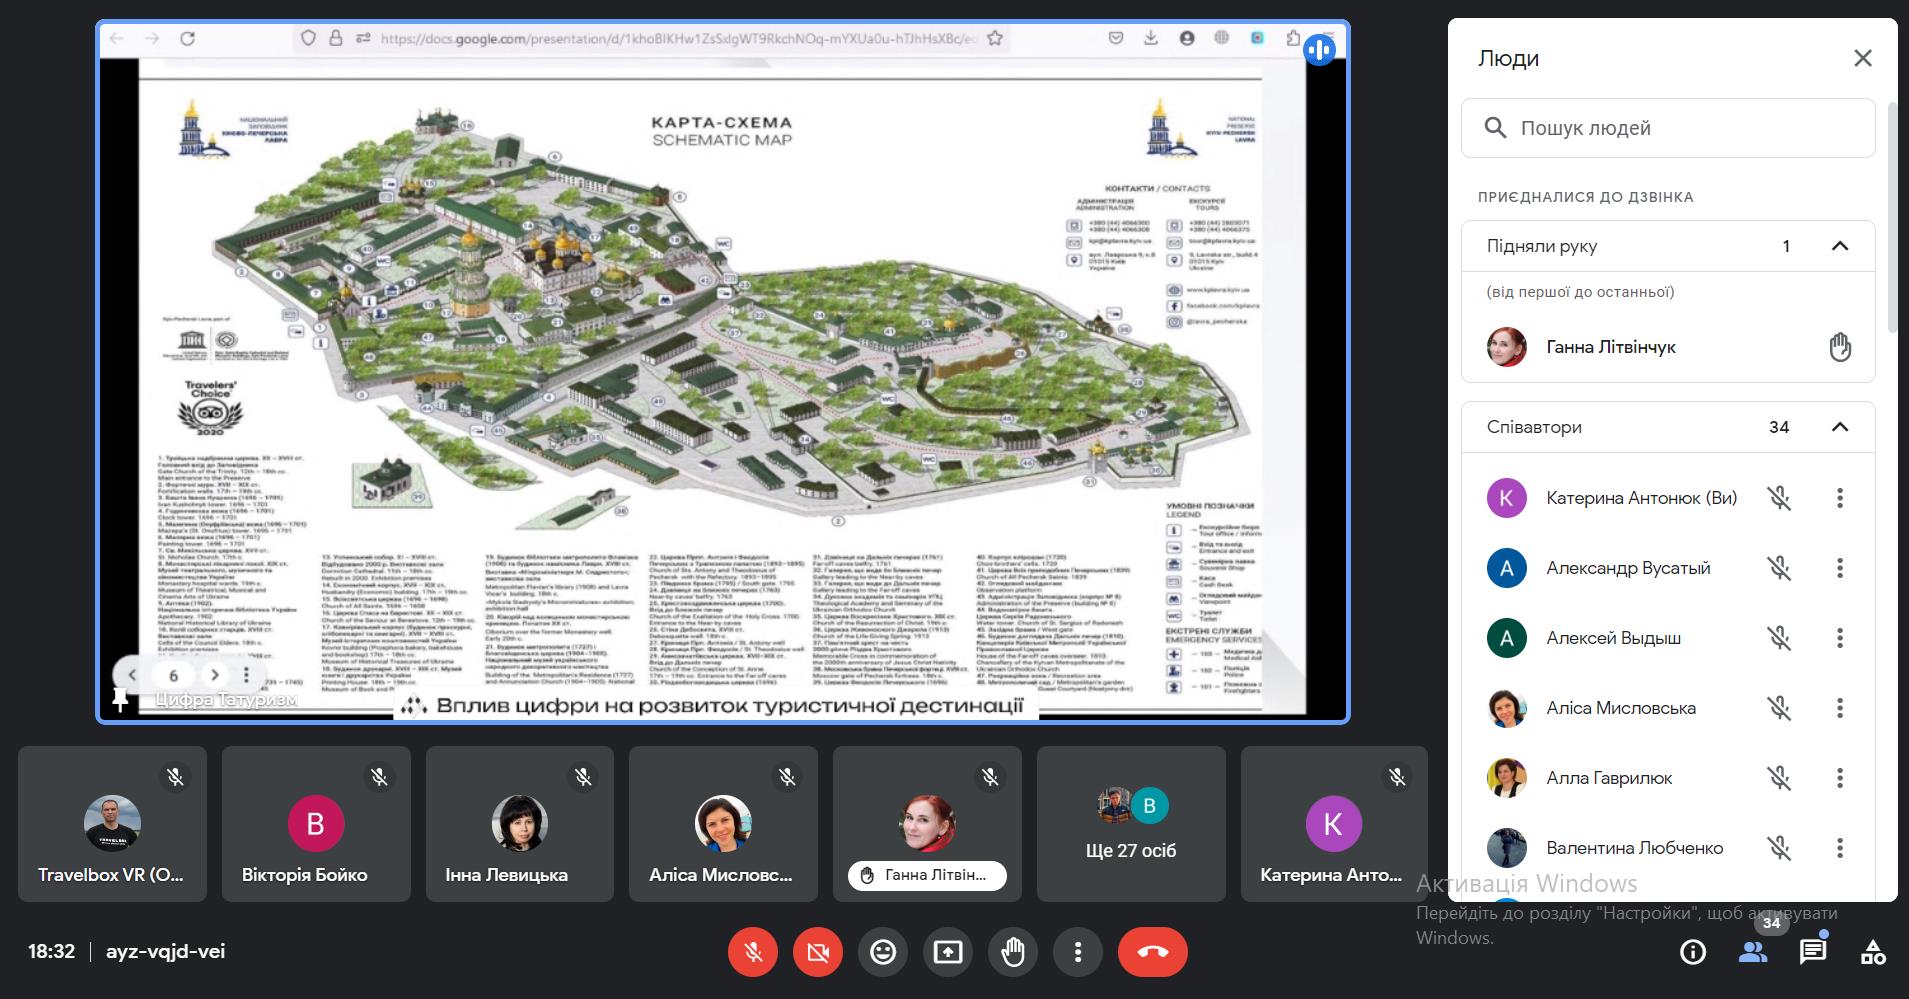This screenshot has width=1909, height=999.
Task: Unmute your microphone
Action: [x=753, y=951]
